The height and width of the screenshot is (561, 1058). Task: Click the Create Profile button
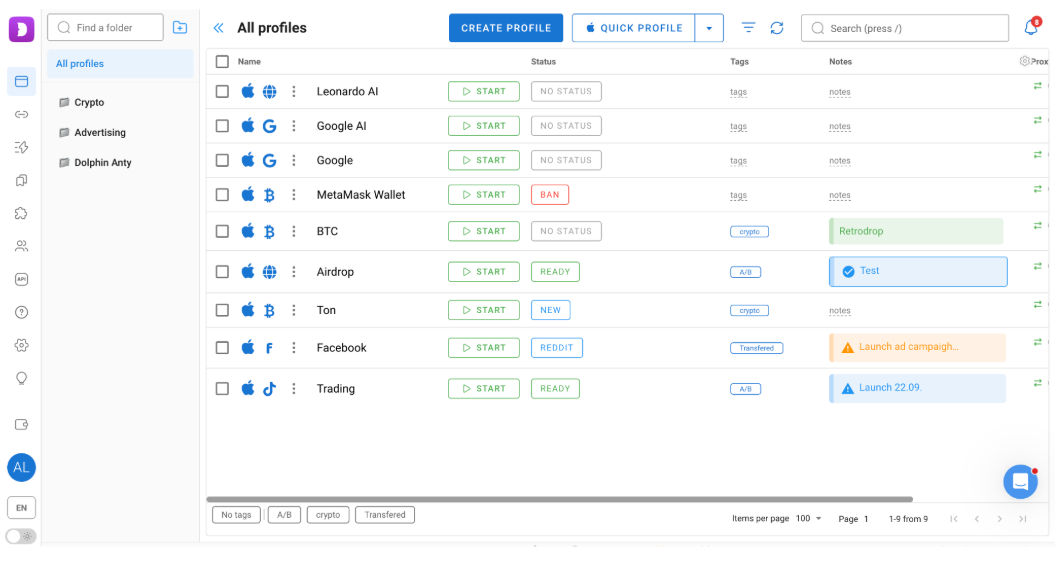pos(506,28)
